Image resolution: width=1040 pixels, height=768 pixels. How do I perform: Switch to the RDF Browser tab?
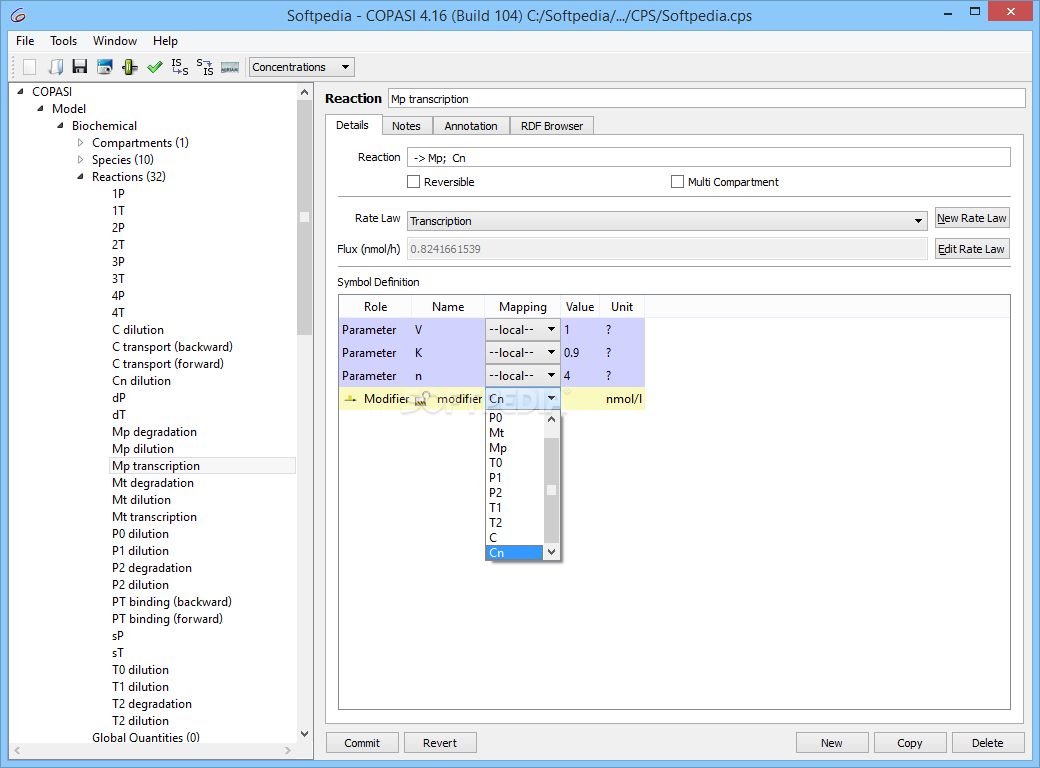coord(552,126)
